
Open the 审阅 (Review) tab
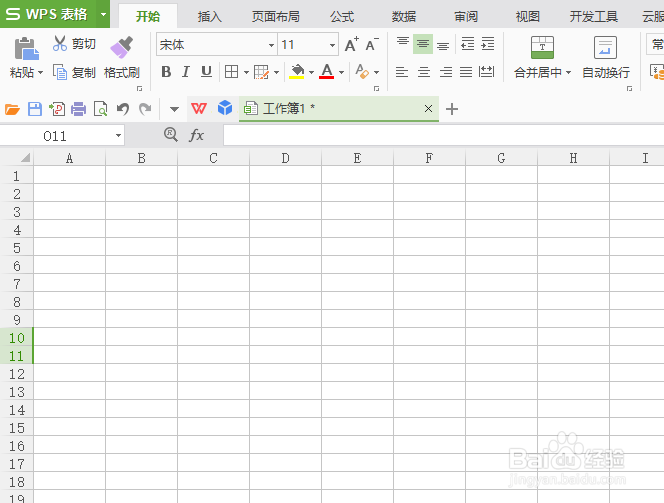(x=466, y=17)
